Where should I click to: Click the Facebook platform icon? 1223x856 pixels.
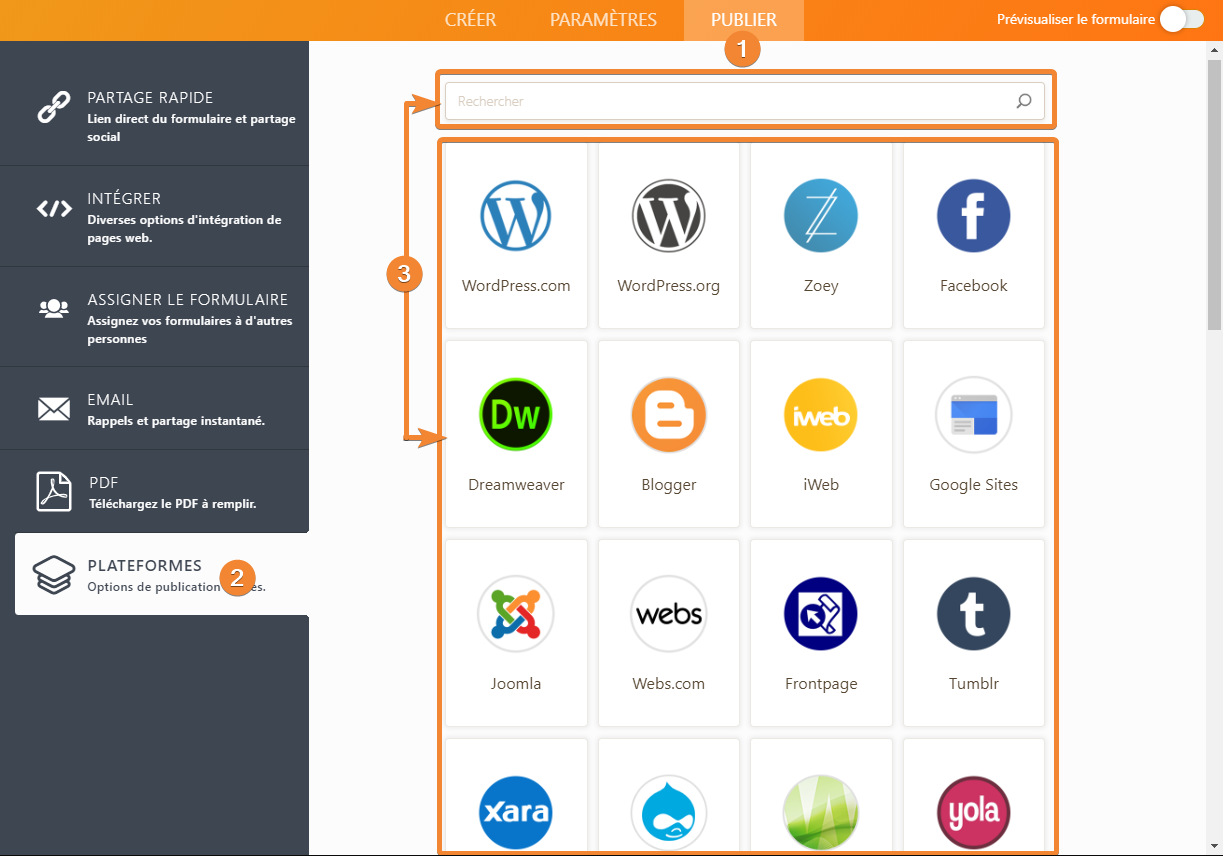coord(974,215)
